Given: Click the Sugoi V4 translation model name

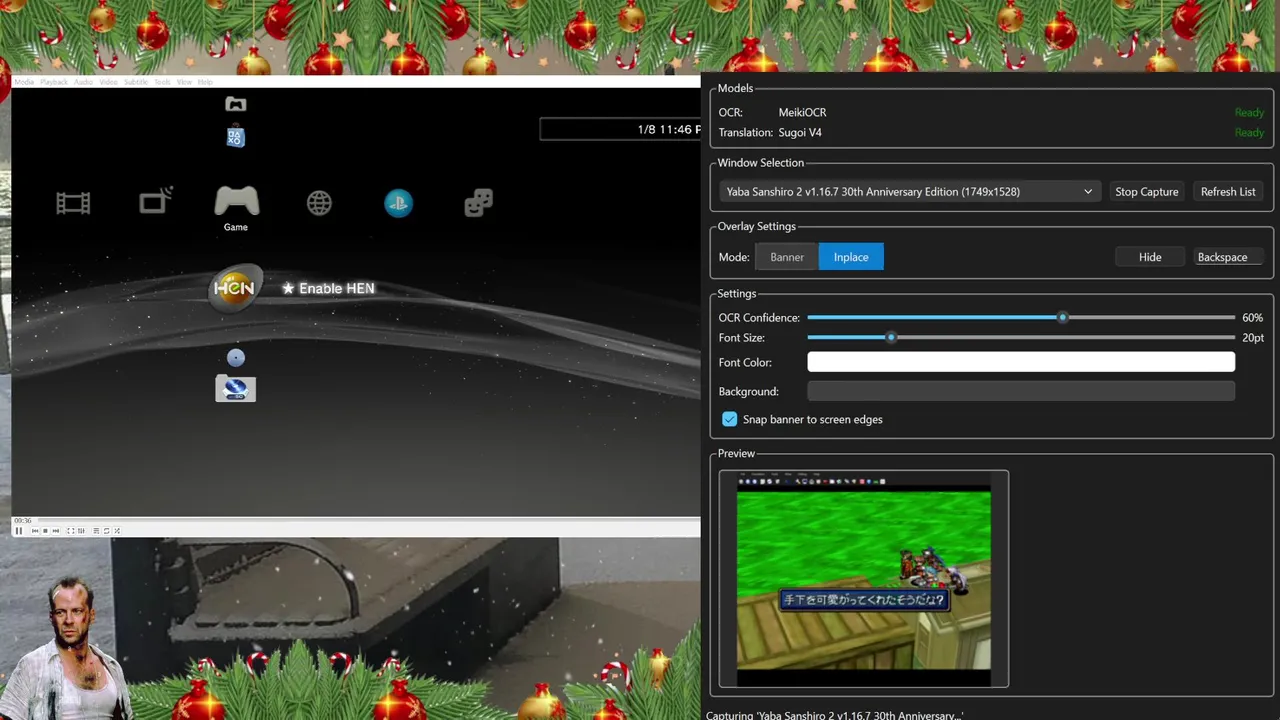Looking at the screenshot, I should (x=800, y=132).
